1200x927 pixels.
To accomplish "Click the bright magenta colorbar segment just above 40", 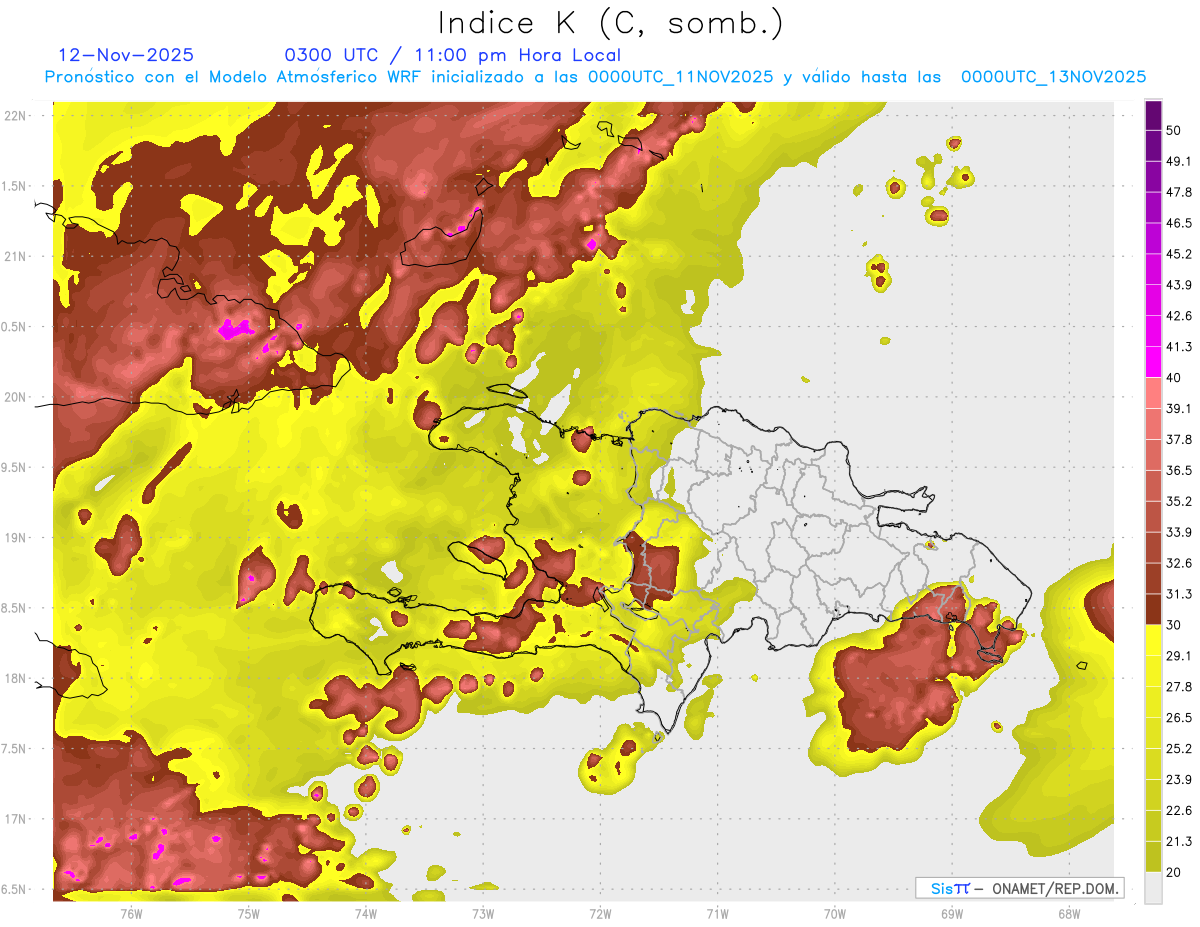I will tap(1154, 362).
